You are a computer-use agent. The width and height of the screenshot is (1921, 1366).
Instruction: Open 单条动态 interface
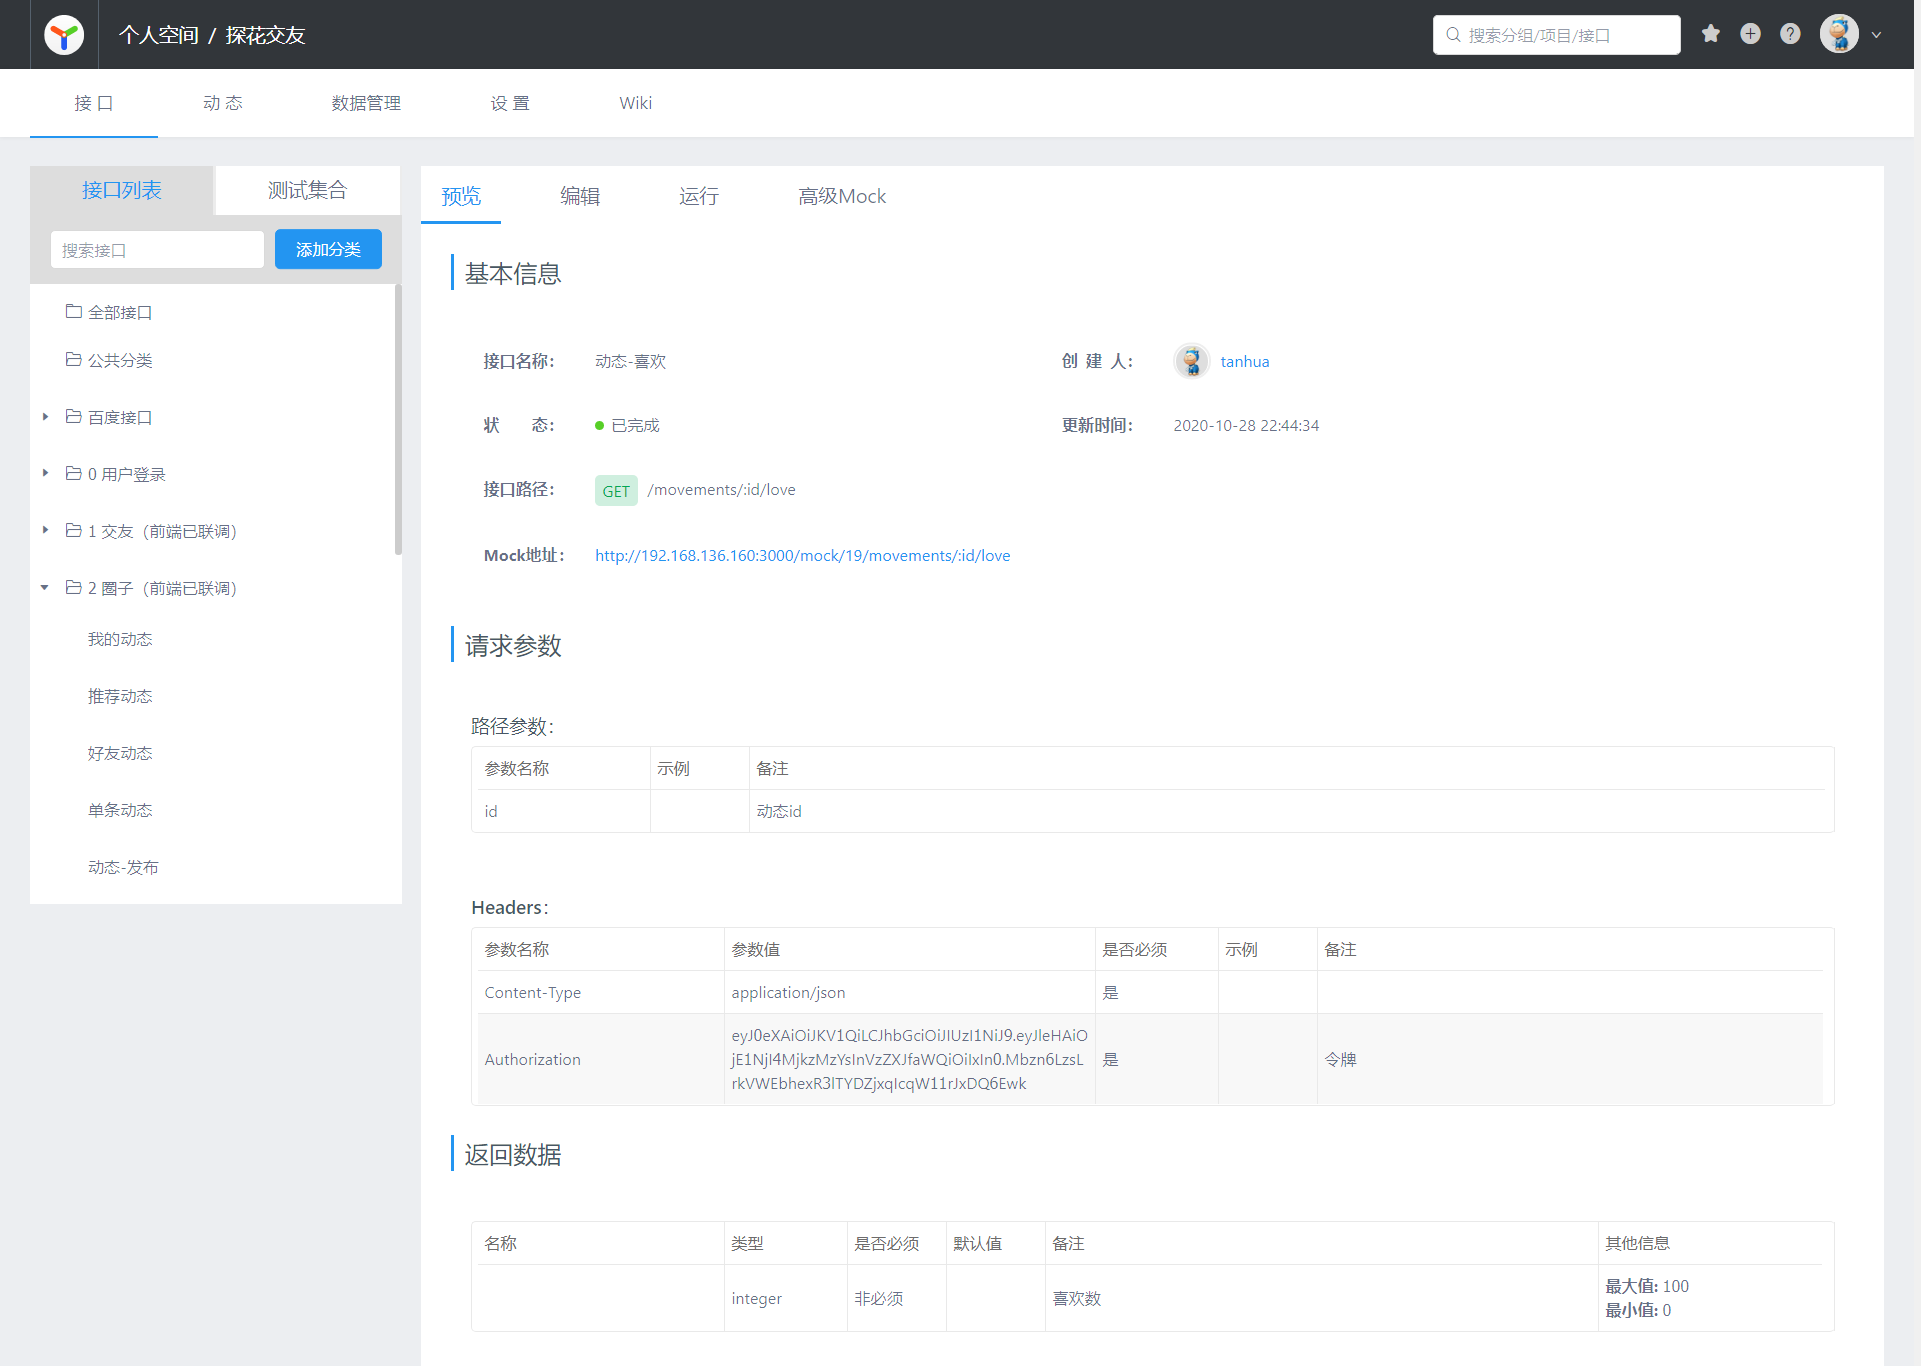click(x=120, y=810)
